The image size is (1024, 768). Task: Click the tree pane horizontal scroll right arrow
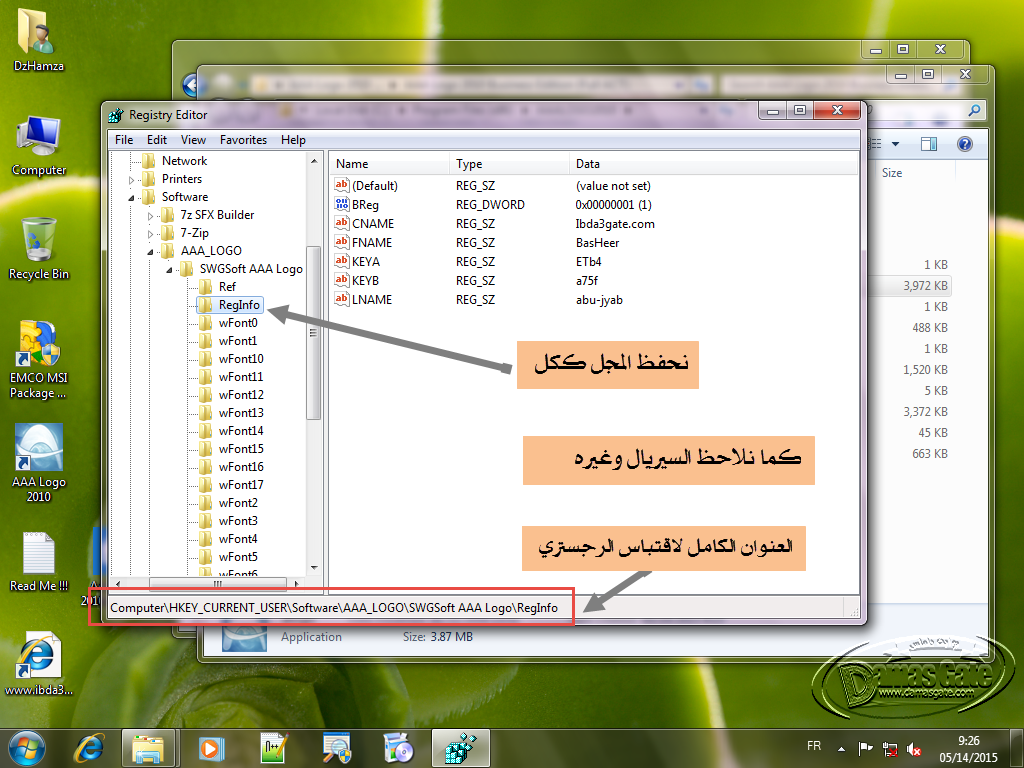tap(296, 583)
